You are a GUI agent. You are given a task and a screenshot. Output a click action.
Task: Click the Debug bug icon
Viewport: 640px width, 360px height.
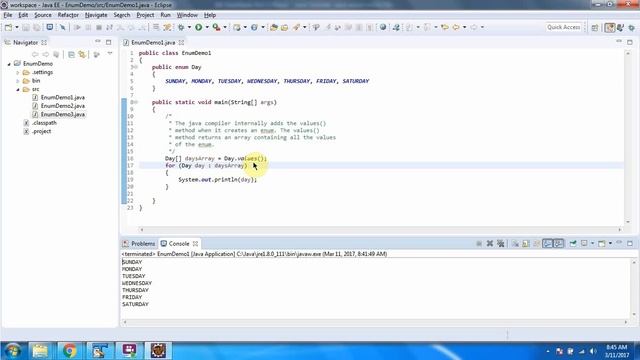[181, 27]
